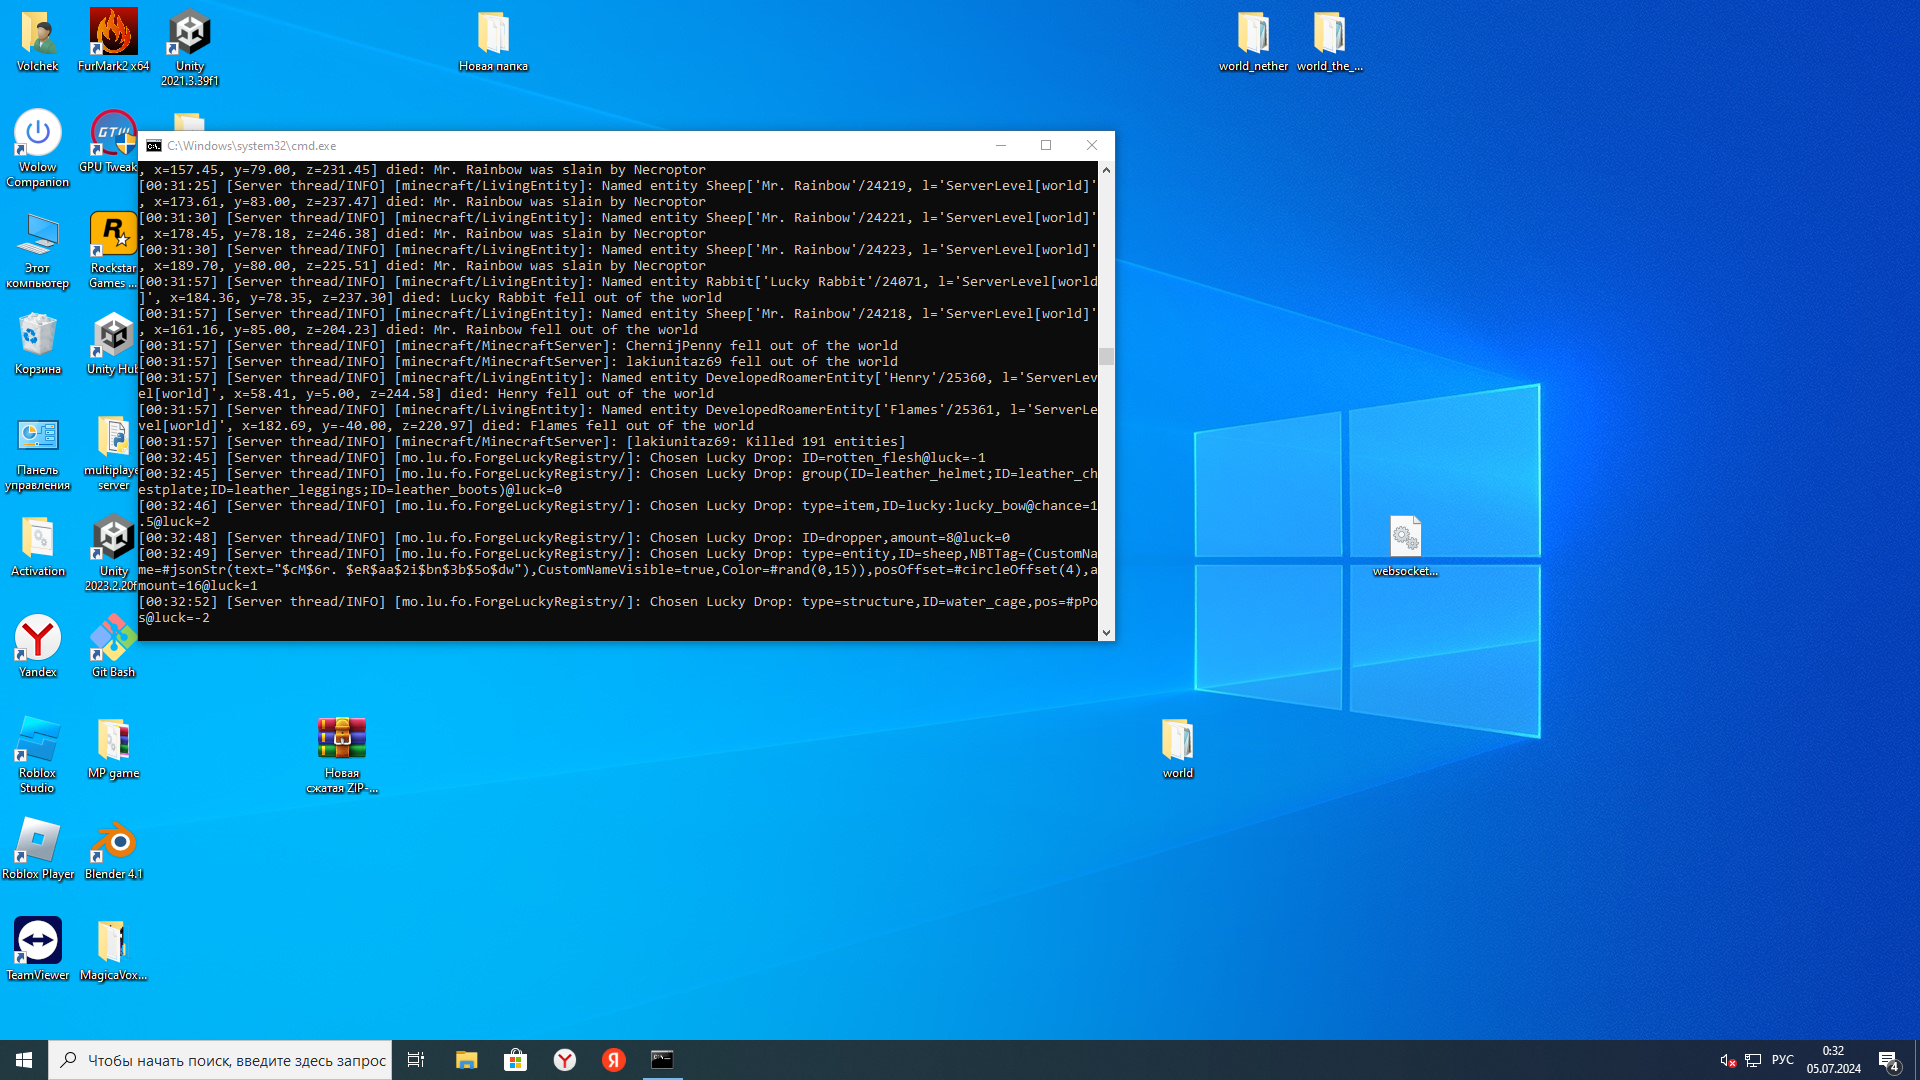This screenshot has width=1920, height=1080.
Task: Click the Yandex Browser taskbar icon
Action: [565, 1060]
